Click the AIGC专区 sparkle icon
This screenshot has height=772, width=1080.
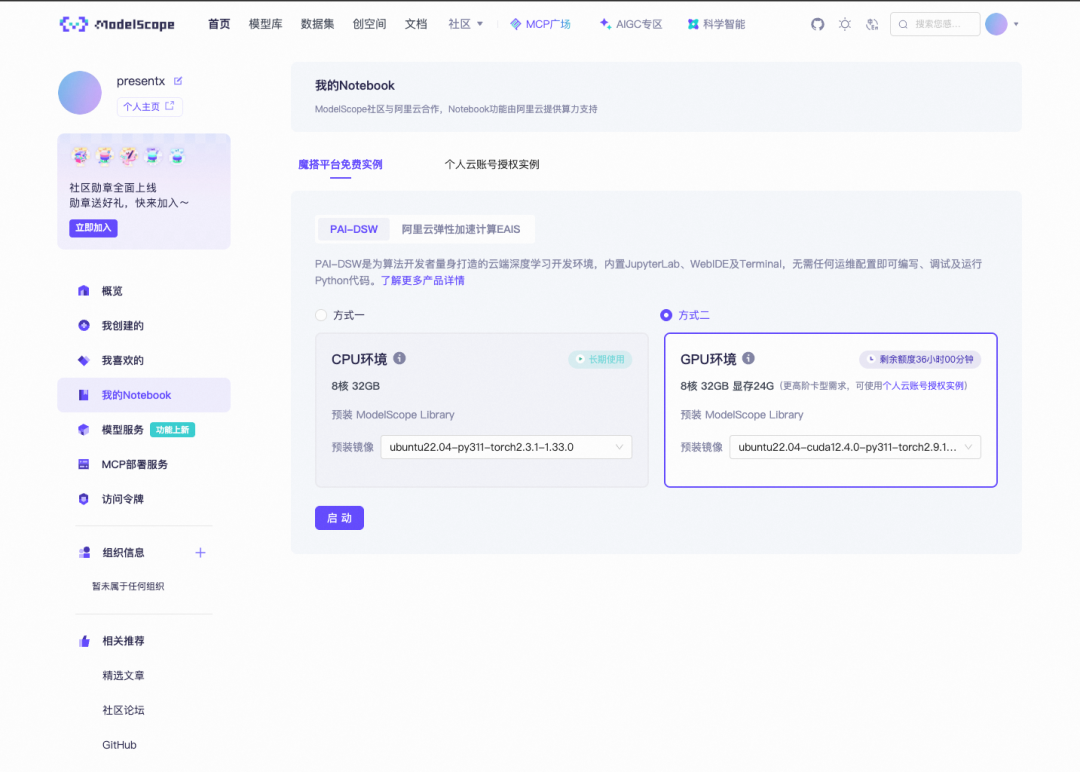pyautogui.click(x=605, y=24)
